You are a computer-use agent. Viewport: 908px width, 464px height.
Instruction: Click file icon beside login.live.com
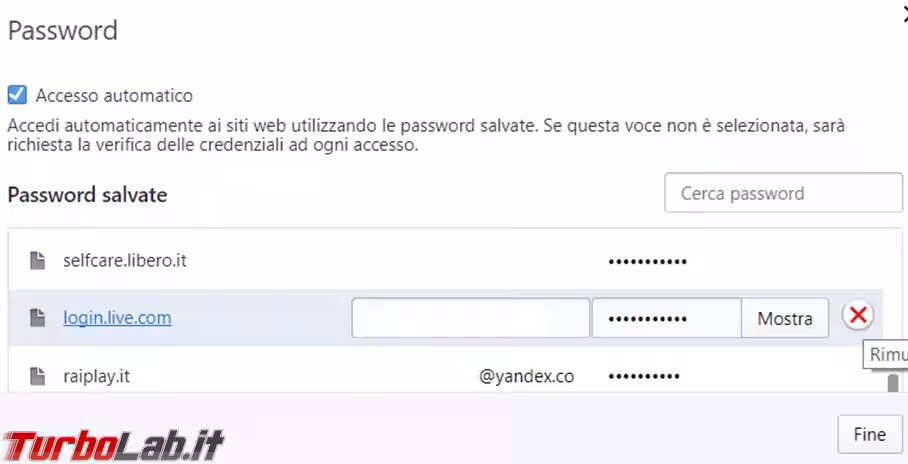tap(37, 318)
